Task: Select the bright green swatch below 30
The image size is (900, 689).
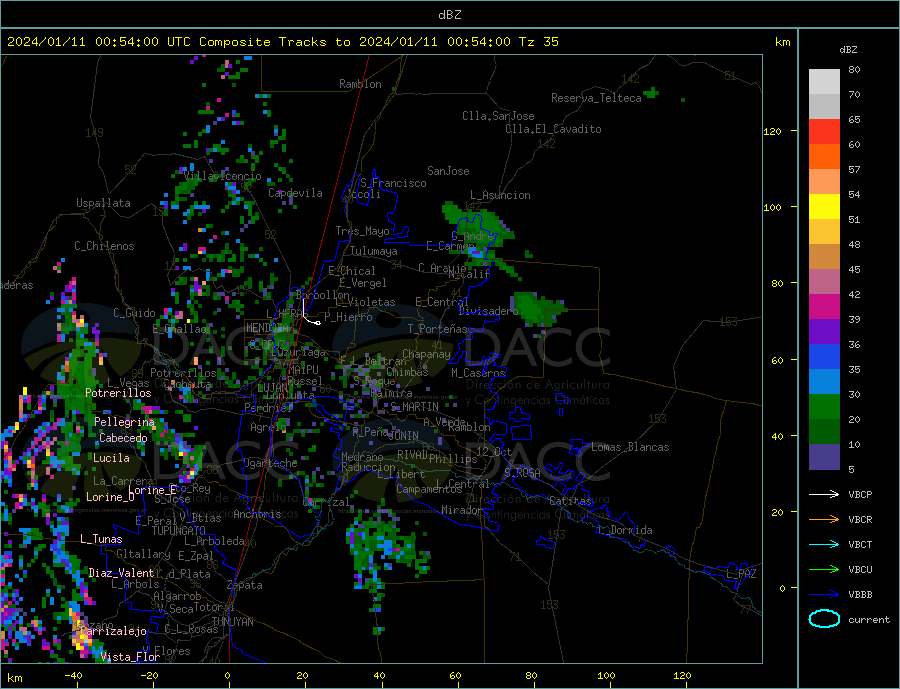Action: [824, 407]
